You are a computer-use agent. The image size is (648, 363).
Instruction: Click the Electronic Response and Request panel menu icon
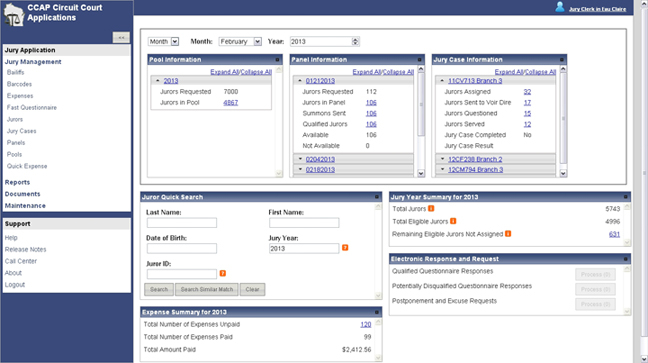[x=625, y=259]
